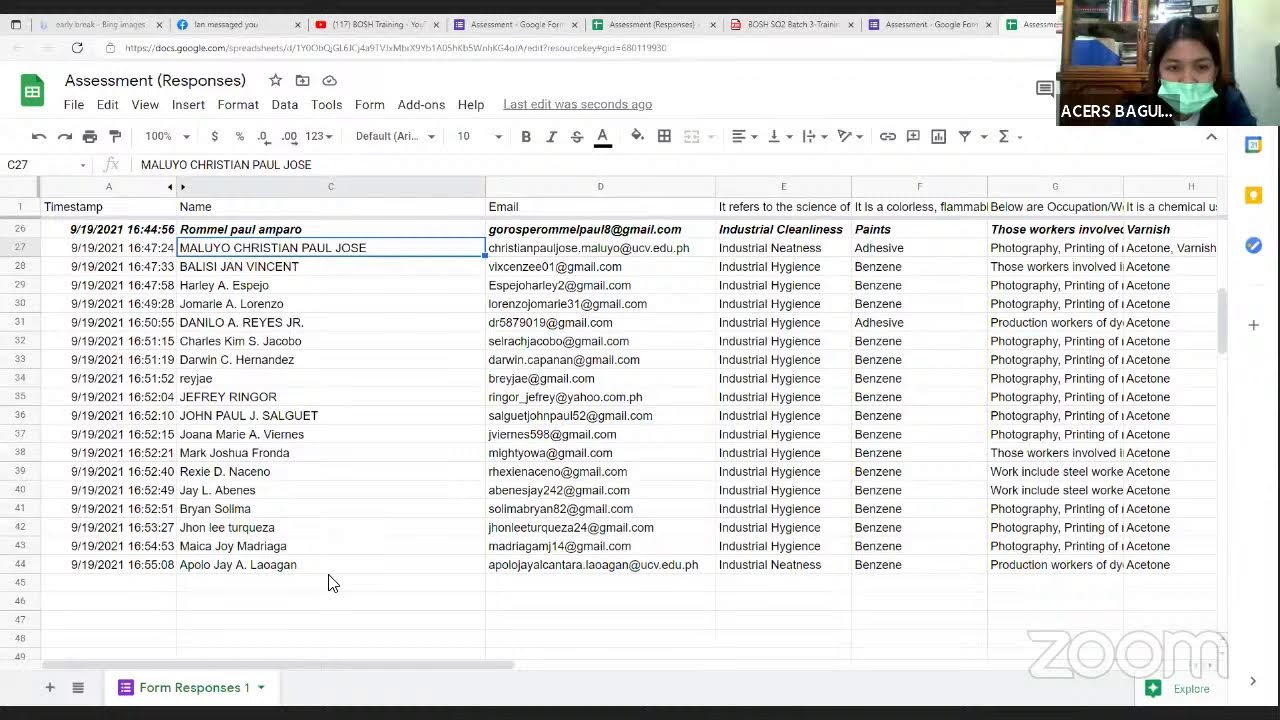Redo the last undone action
This screenshot has height=720, width=1280.
64,136
